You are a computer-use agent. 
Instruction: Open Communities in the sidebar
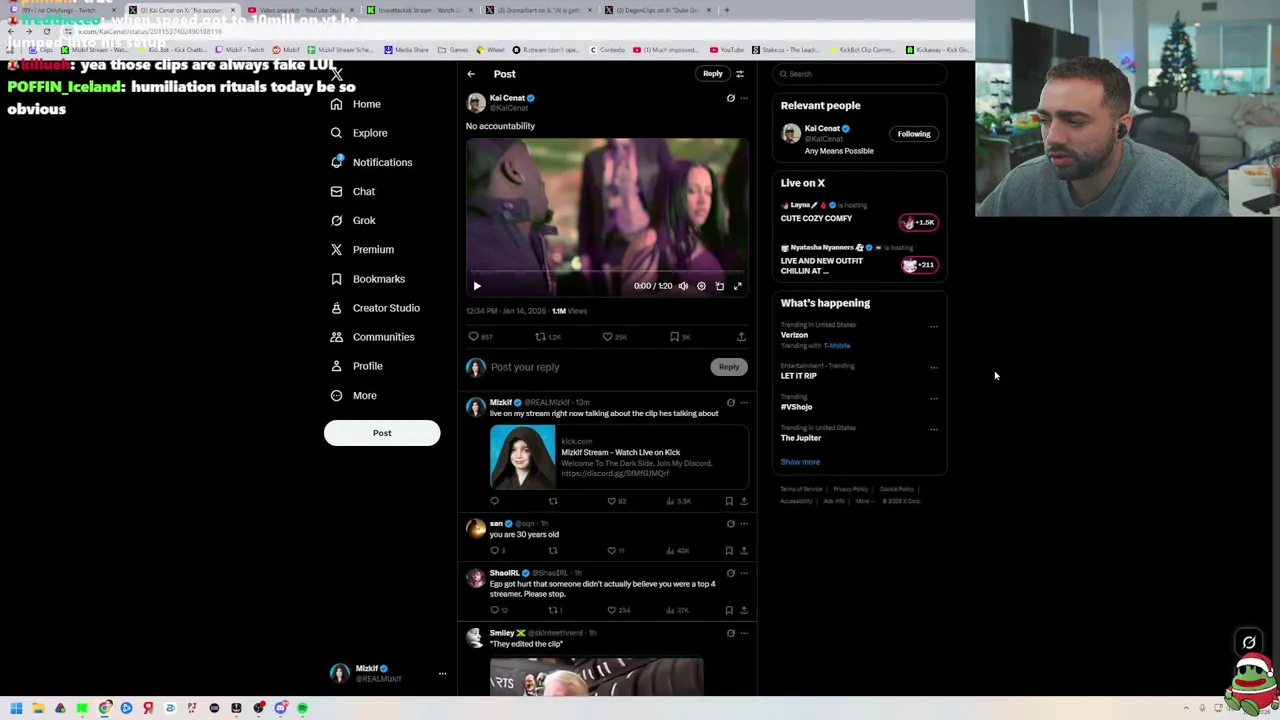pos(372,337)
